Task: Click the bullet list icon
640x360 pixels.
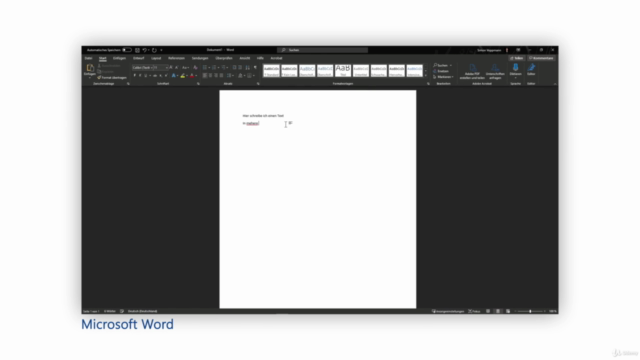Action: coord(205,67)
